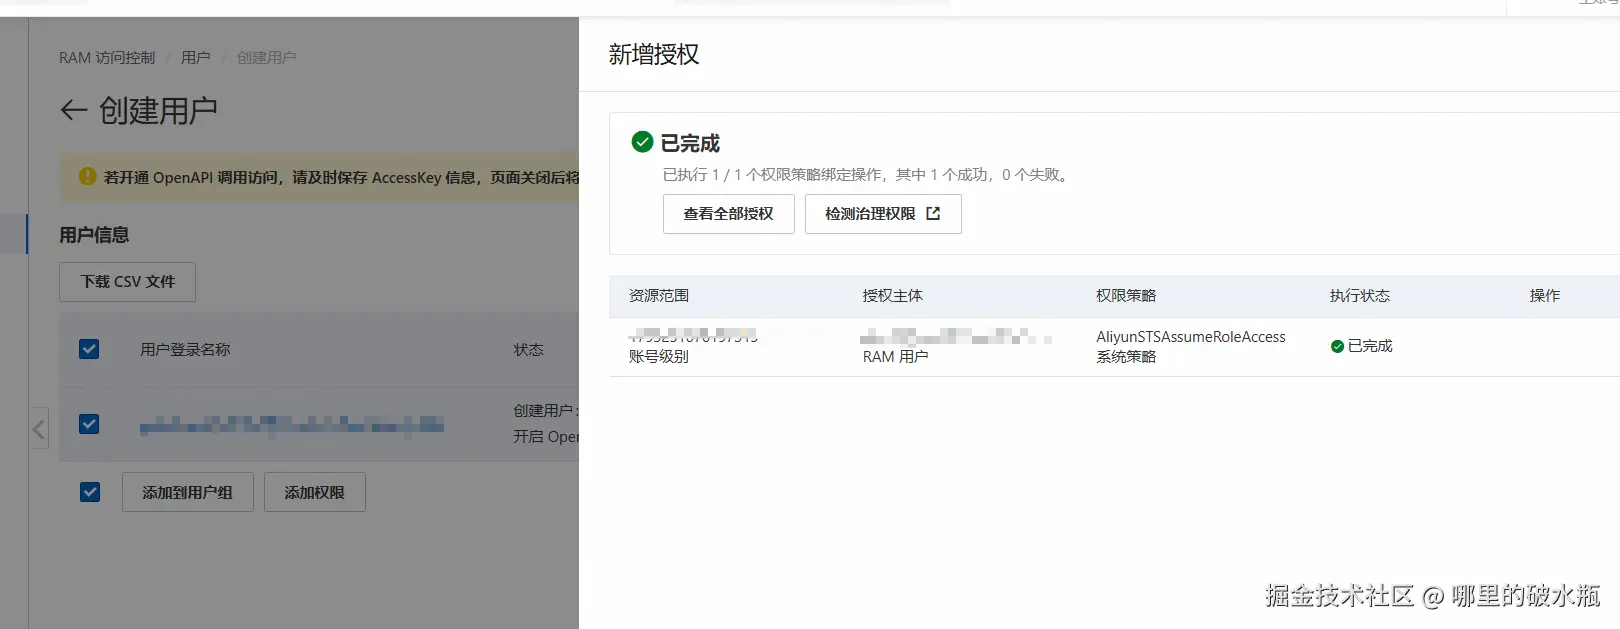Click the 用户信息 section heading
The width and height of the screenshot is (1620, 629).
point(94,235)
